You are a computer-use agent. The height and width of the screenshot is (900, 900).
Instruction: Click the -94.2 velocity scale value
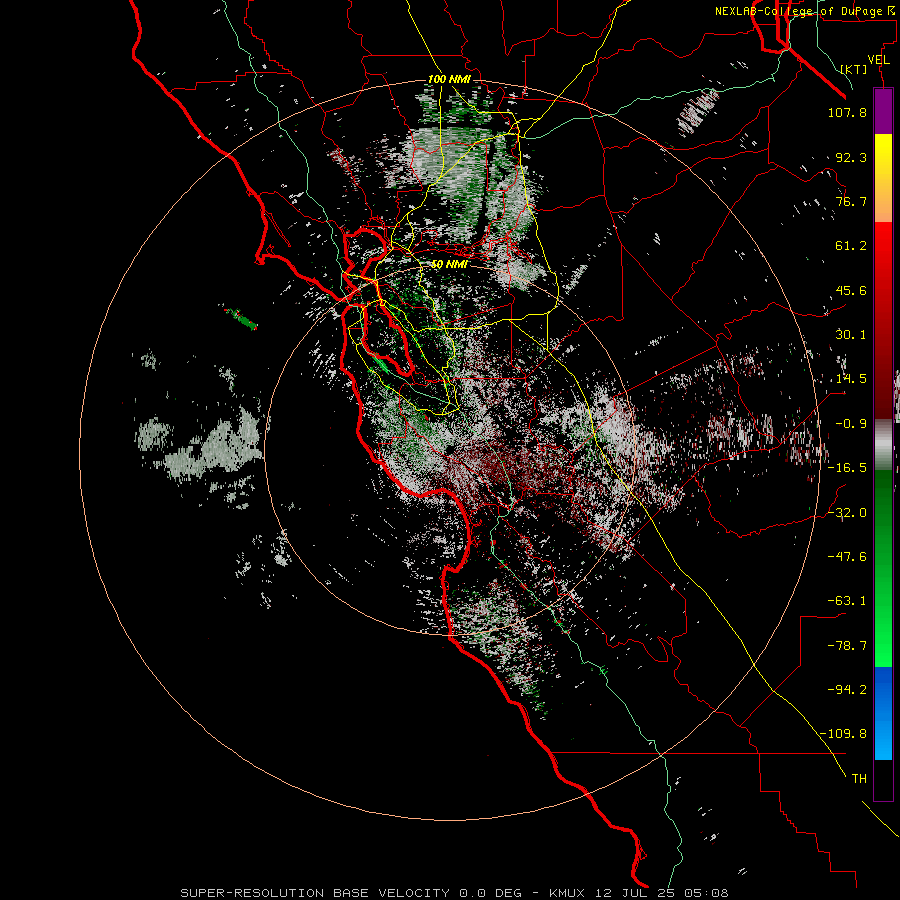[x=847, y=690]
